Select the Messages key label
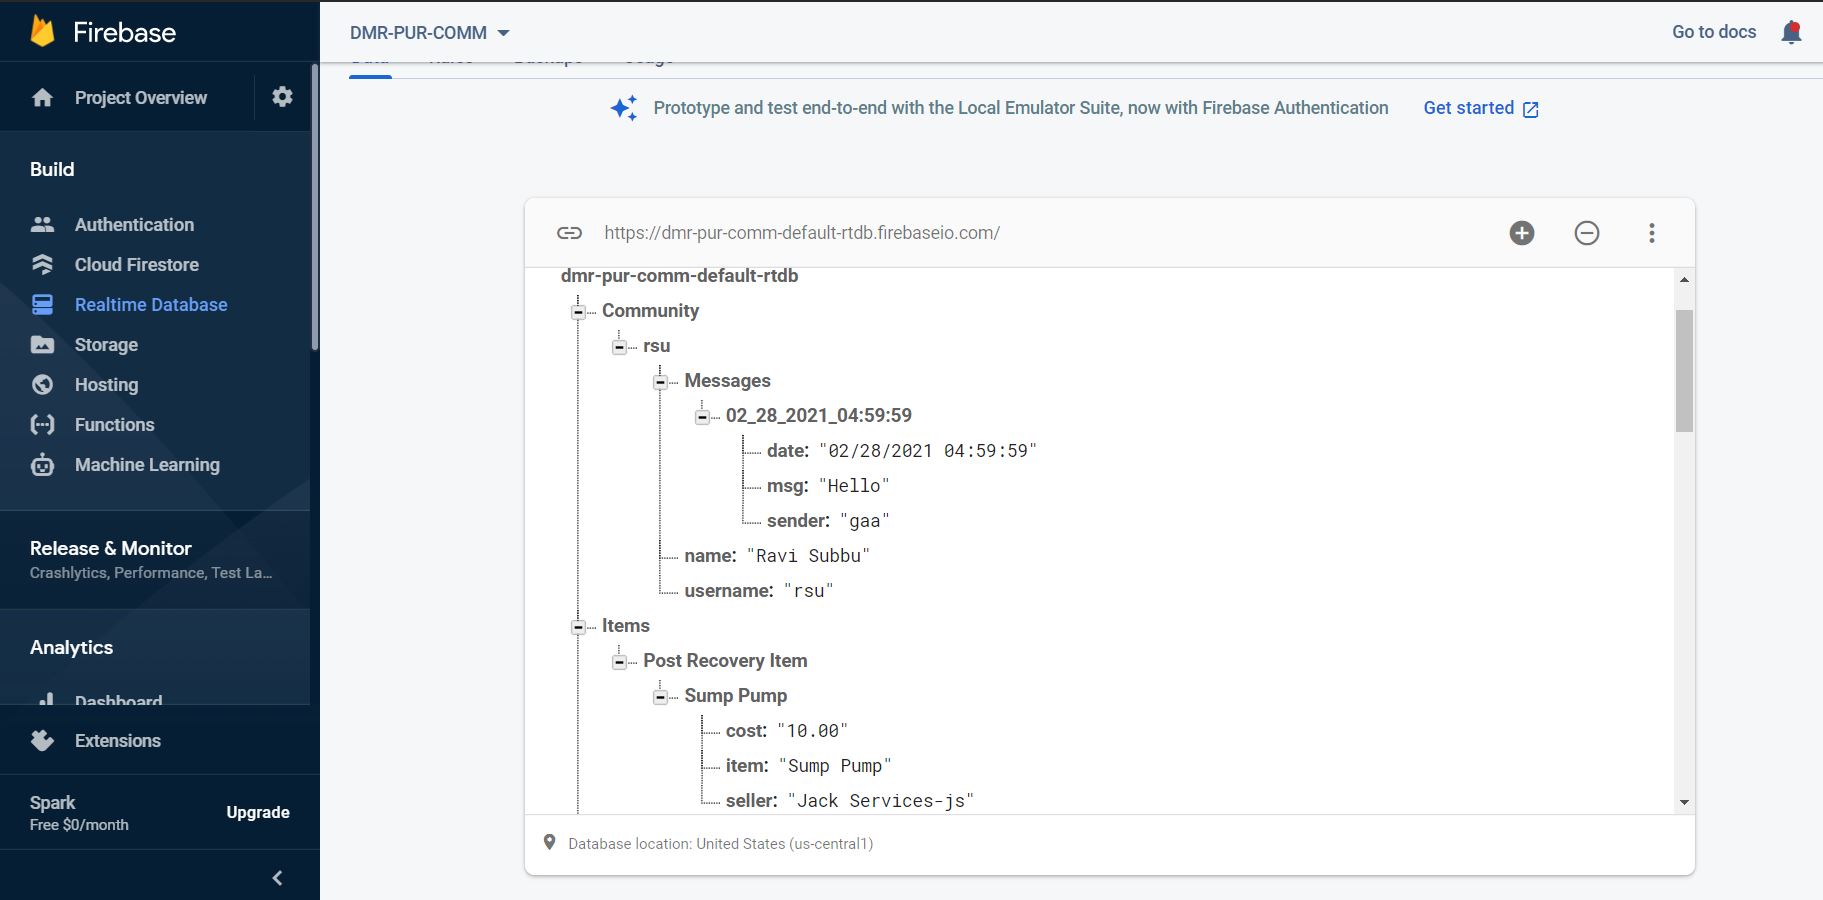 coord(727,381)
